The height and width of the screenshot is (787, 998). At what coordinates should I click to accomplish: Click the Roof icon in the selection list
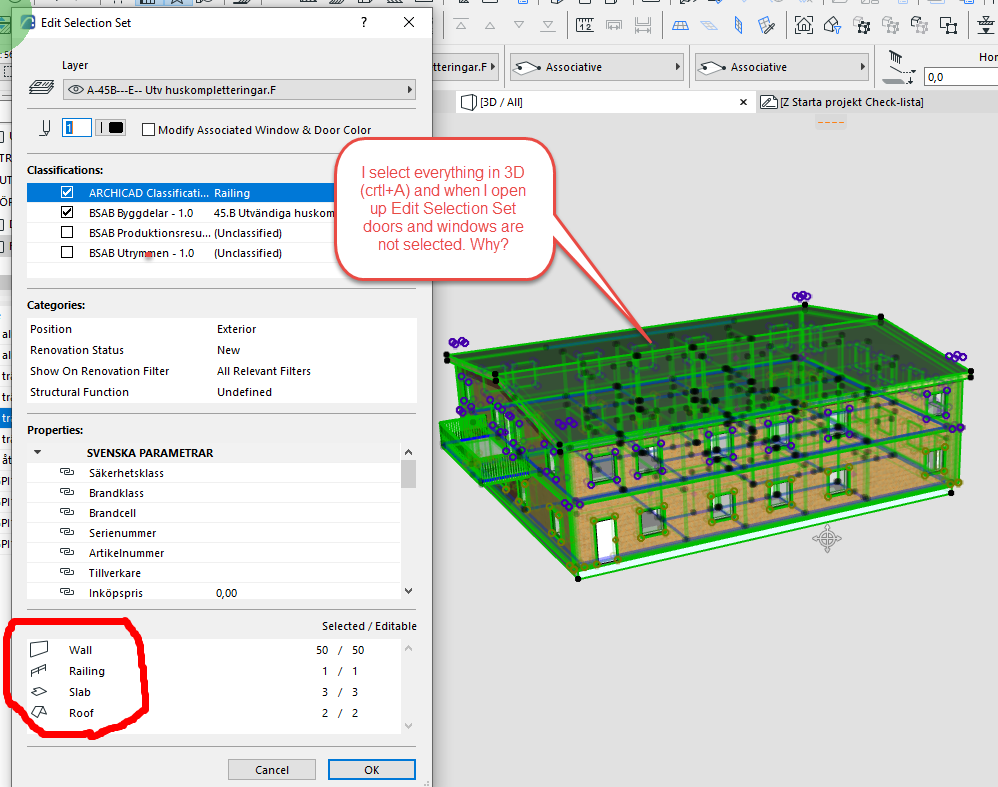39,713
